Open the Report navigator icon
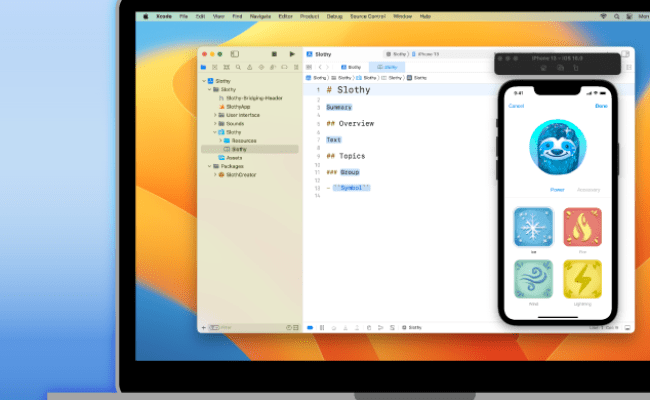 pyautogui.click(x=296, y=67)
